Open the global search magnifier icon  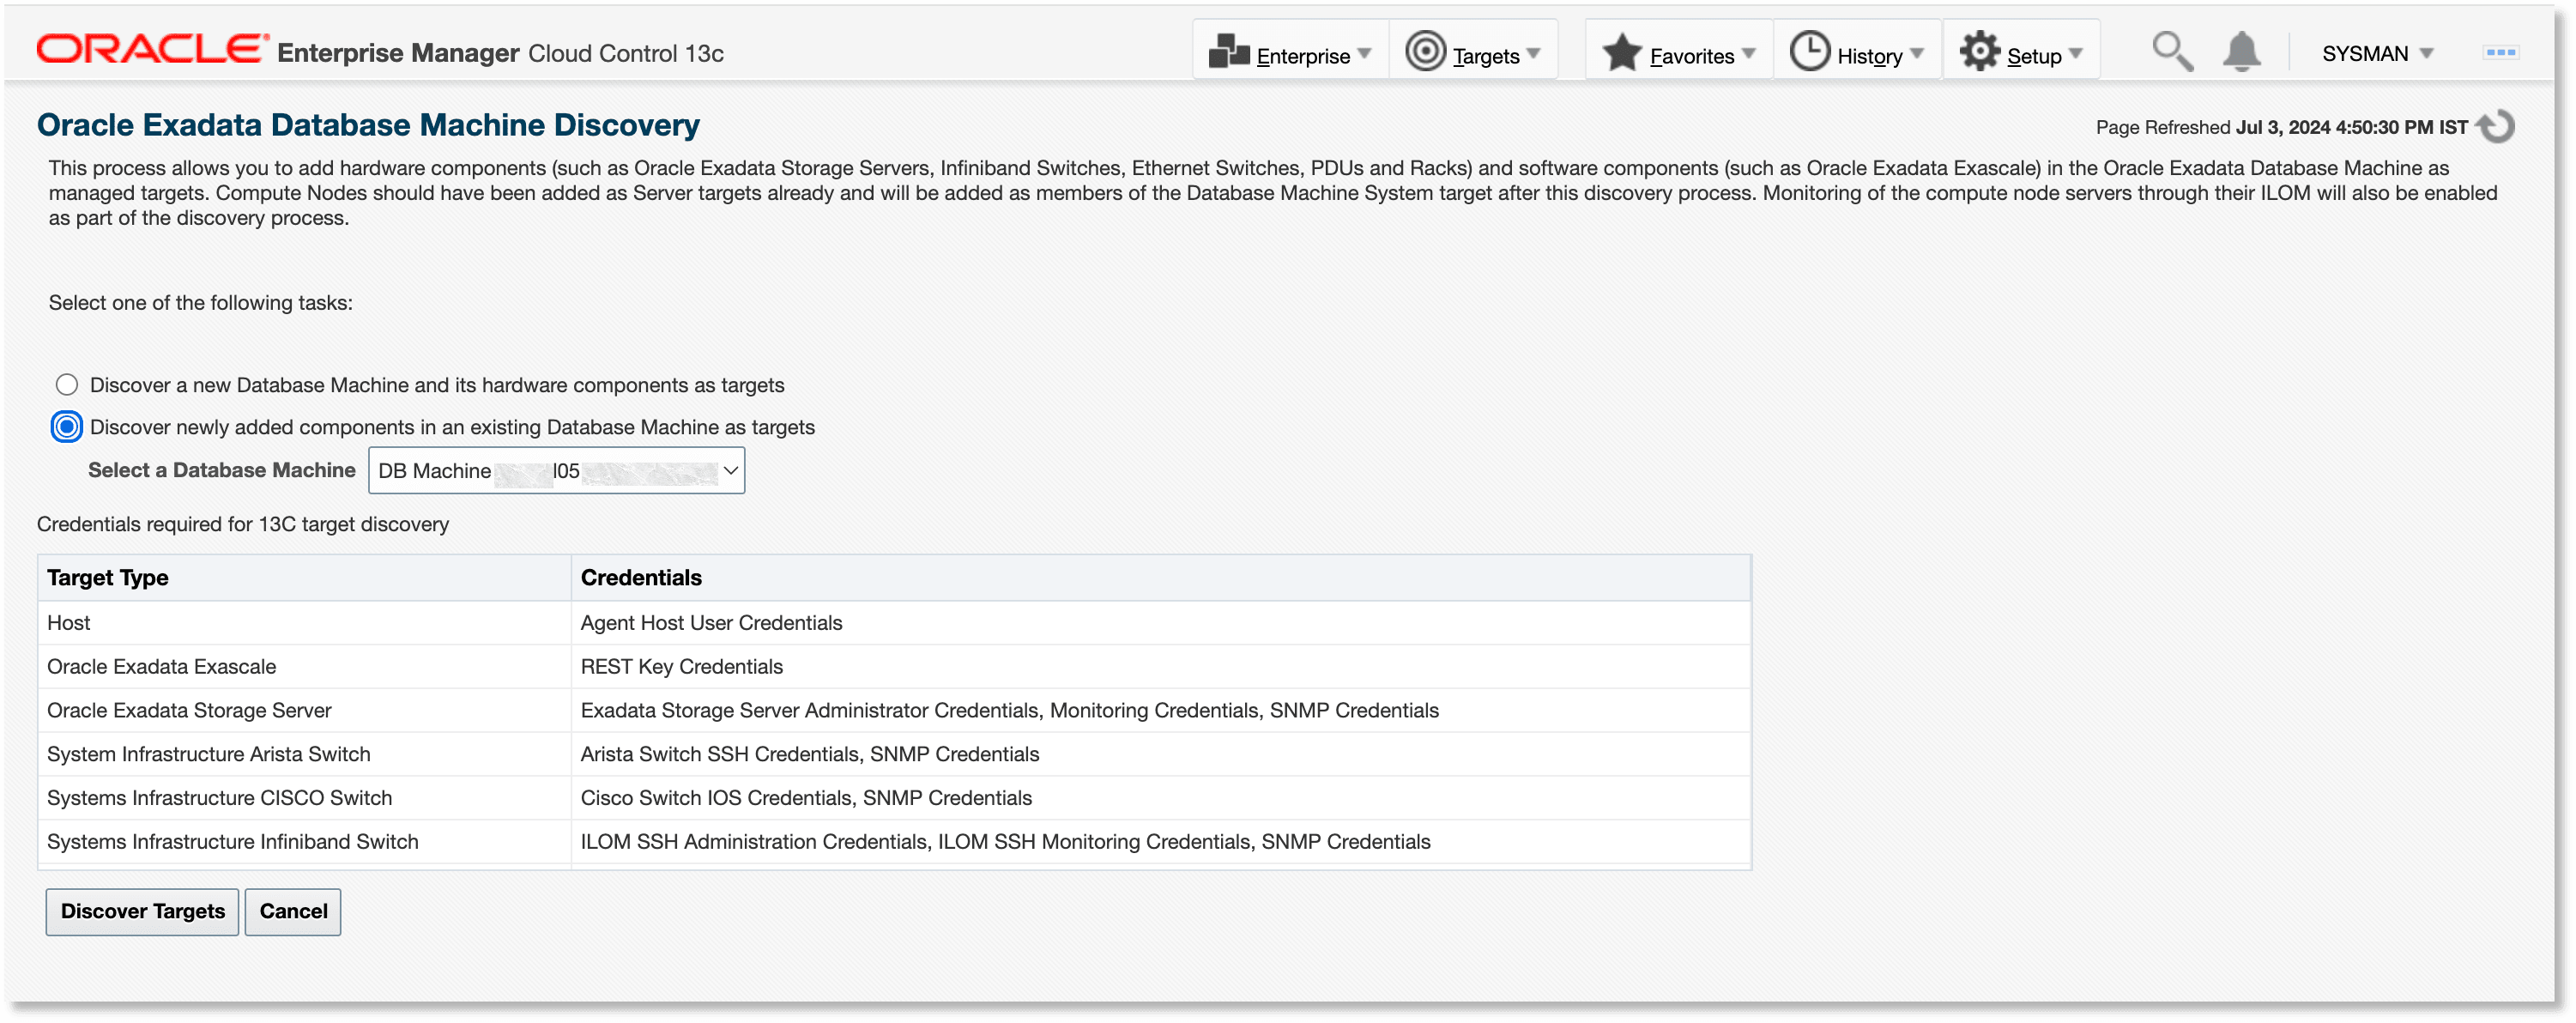click(x=2171, y=51)
